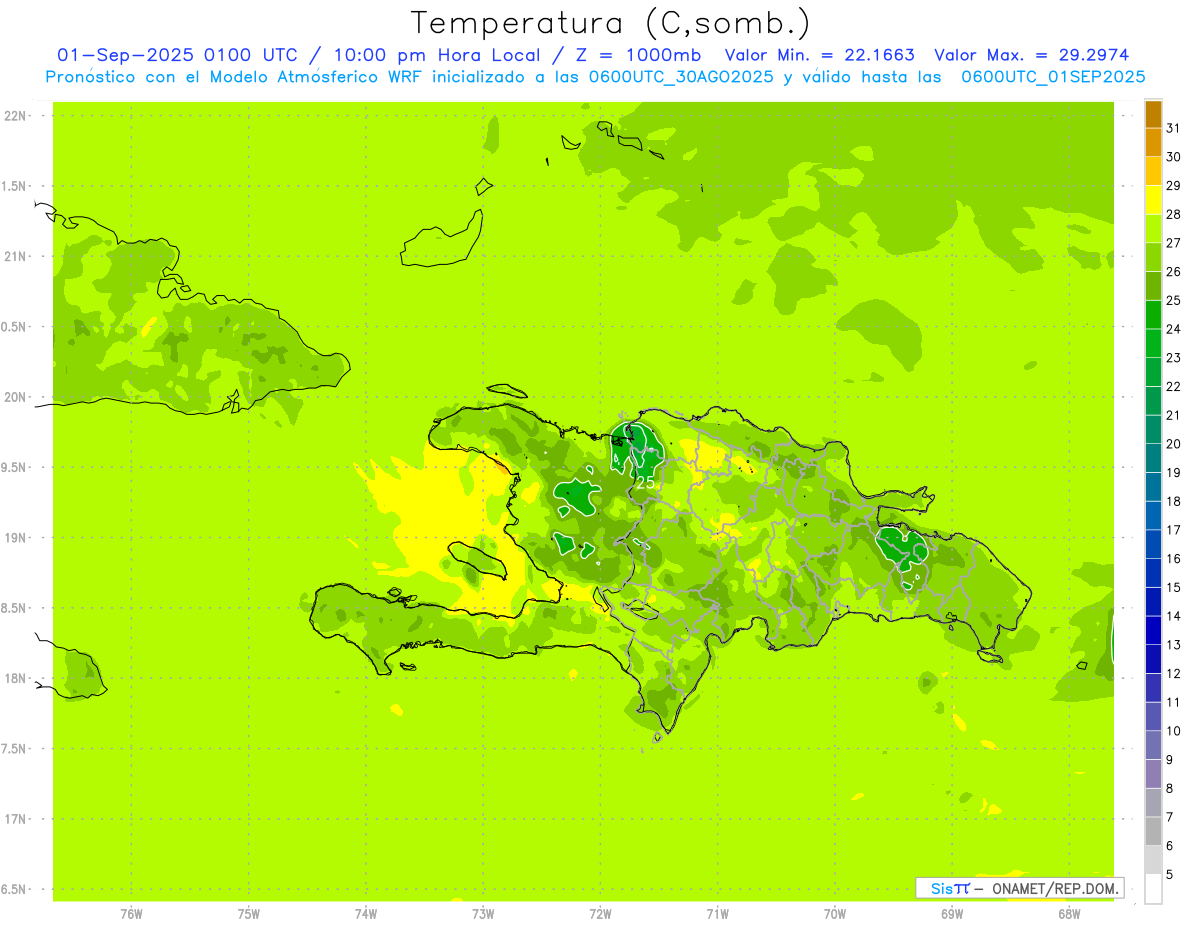This screenshot has height=927, width=1200.
Task: Click the '76W' longitude label
Action: point(131,914)
